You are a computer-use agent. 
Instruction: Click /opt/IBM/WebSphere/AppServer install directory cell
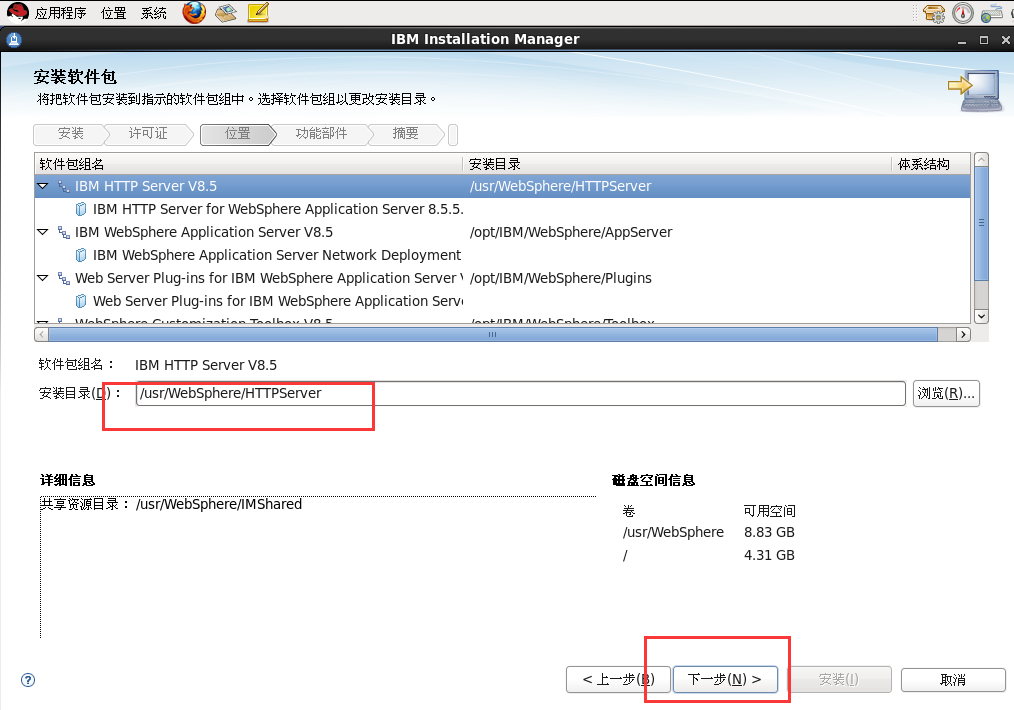coord(571,232)
